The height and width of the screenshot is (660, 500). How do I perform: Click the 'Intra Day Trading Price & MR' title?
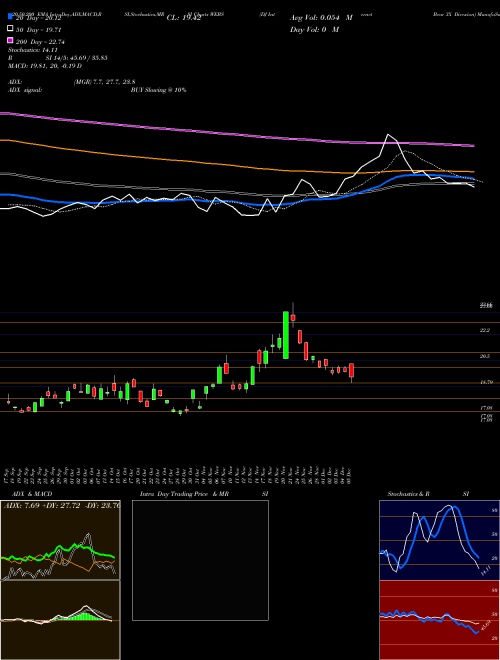tap(184, 494)
